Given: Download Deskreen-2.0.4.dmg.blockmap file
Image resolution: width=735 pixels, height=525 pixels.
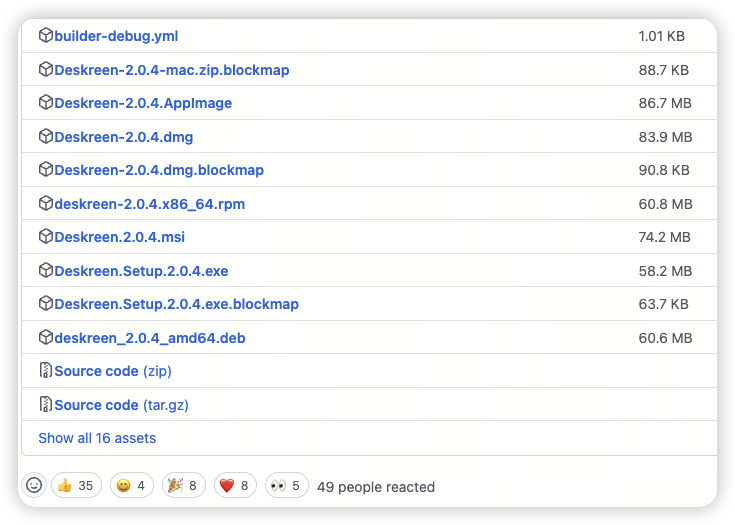Looking at the screenshot, I should 159,170.
